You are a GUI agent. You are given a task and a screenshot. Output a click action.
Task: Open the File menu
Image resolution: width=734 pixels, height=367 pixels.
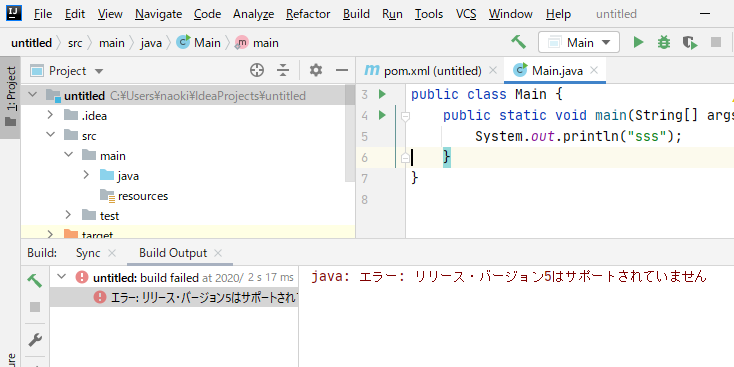pyautogui.click(x=43, y=14)
